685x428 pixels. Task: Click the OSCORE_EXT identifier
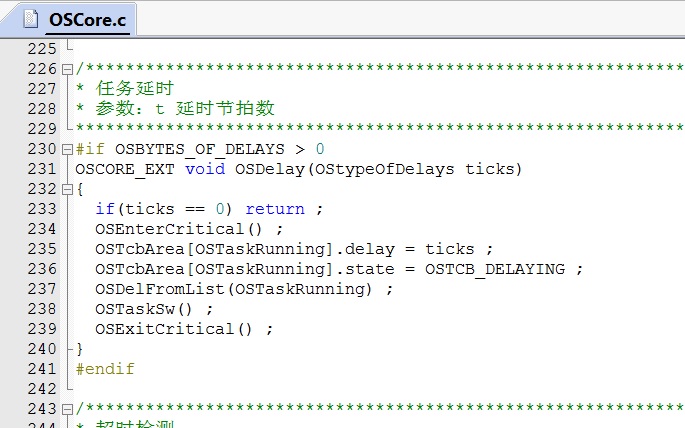(x=125, y=169)
